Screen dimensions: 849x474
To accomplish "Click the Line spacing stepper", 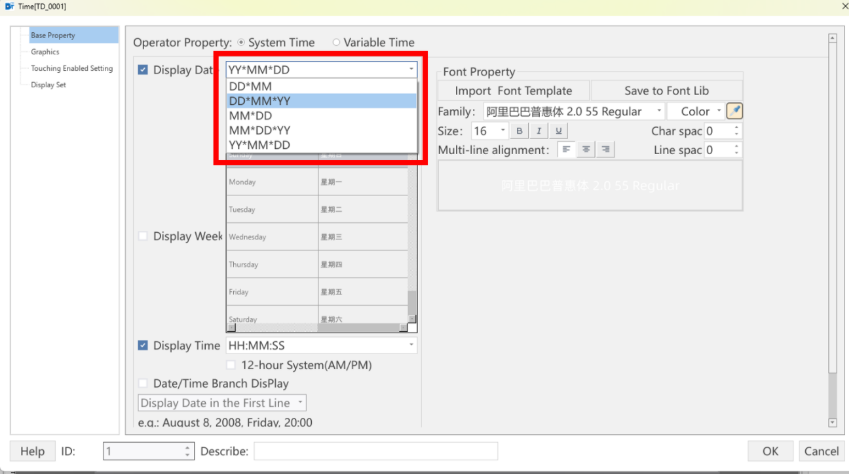I will 736,150.
